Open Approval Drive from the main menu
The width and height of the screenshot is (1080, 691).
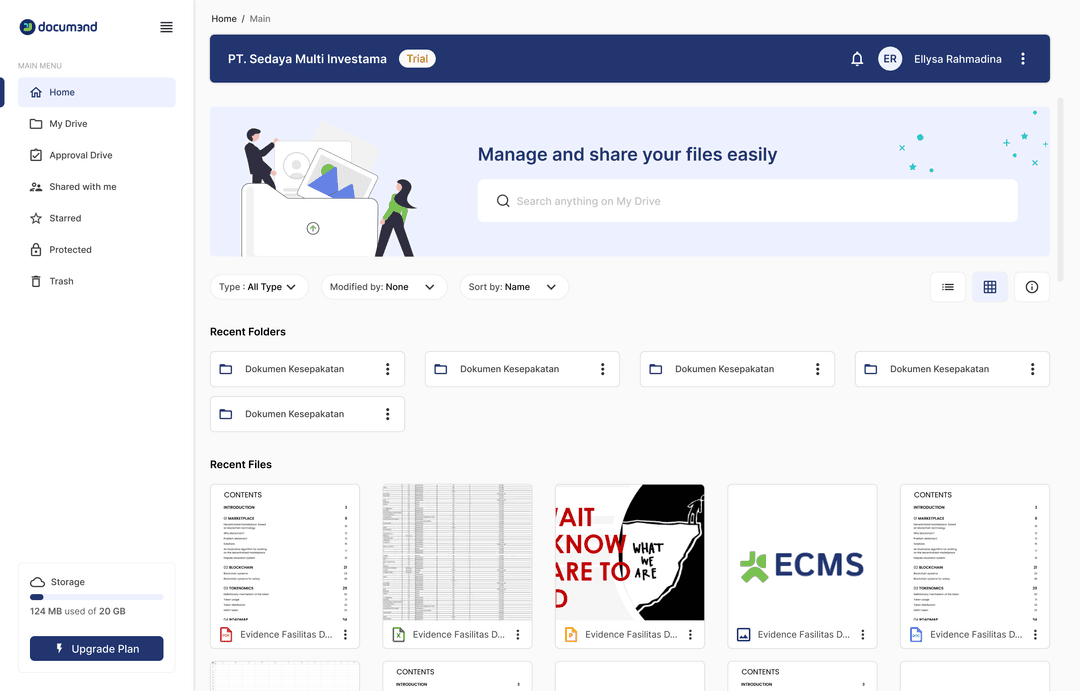(x=80, y=155)
